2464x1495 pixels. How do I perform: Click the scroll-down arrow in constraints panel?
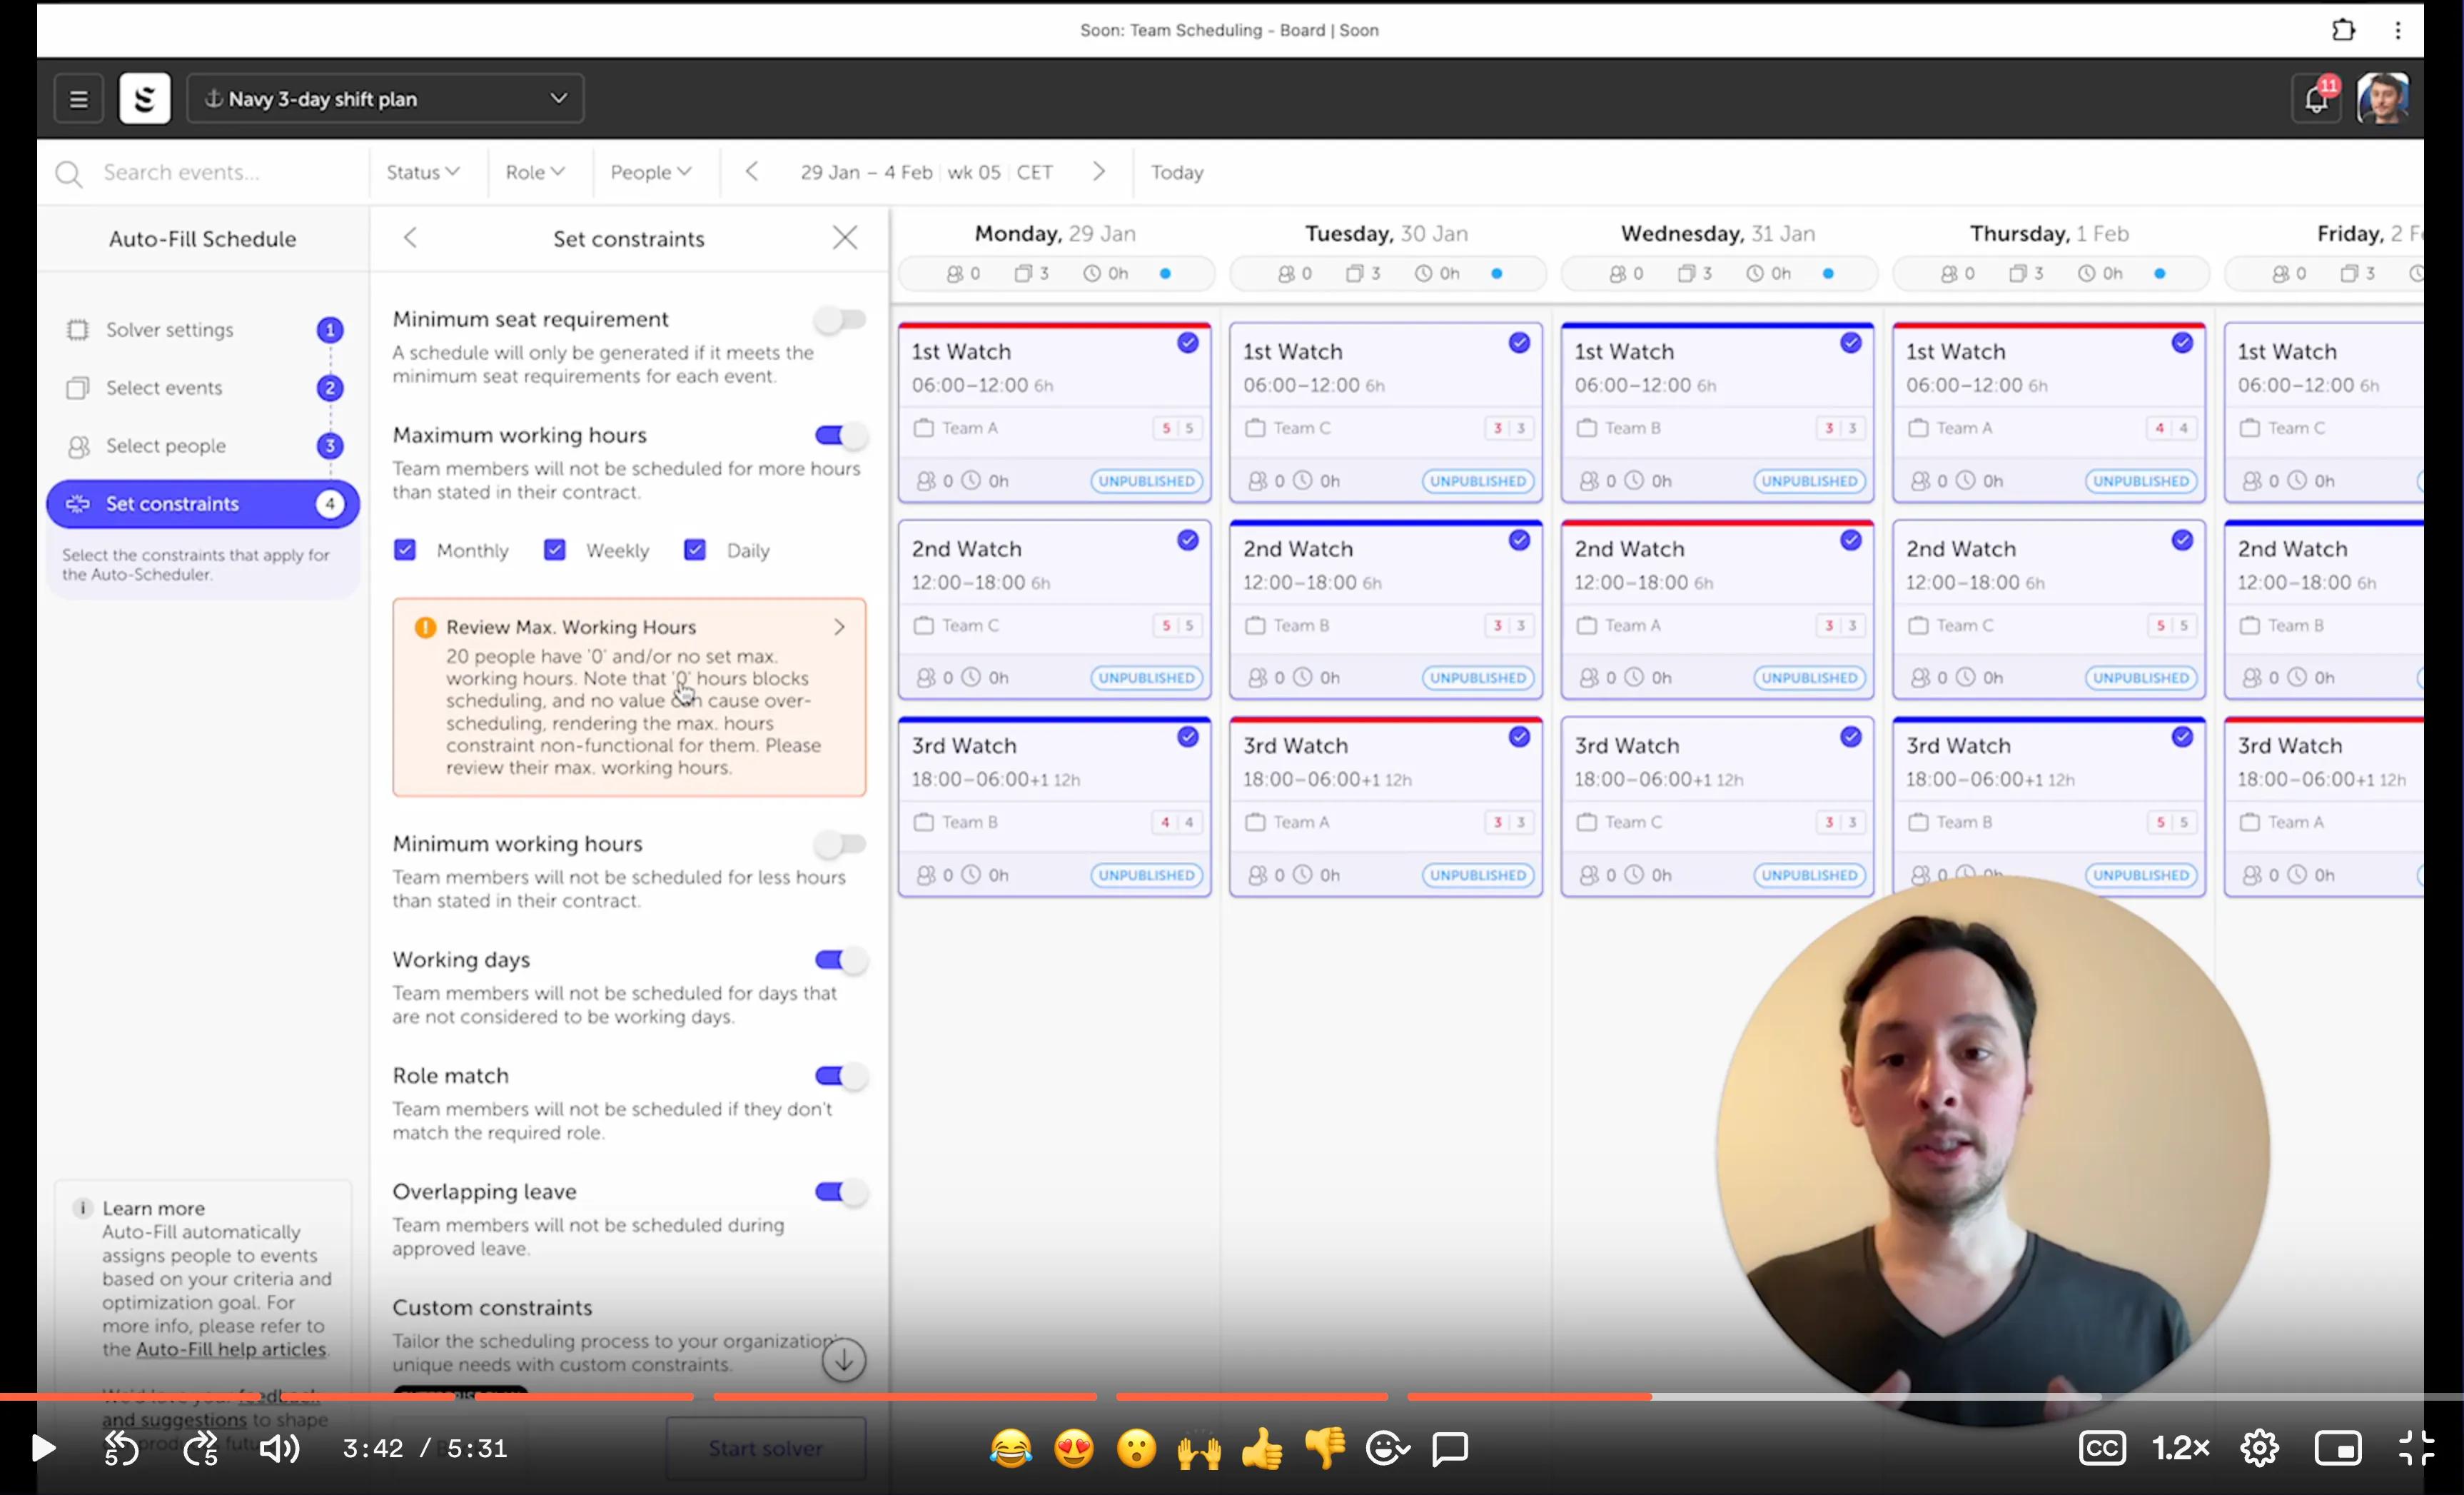tap(844, 1361)
